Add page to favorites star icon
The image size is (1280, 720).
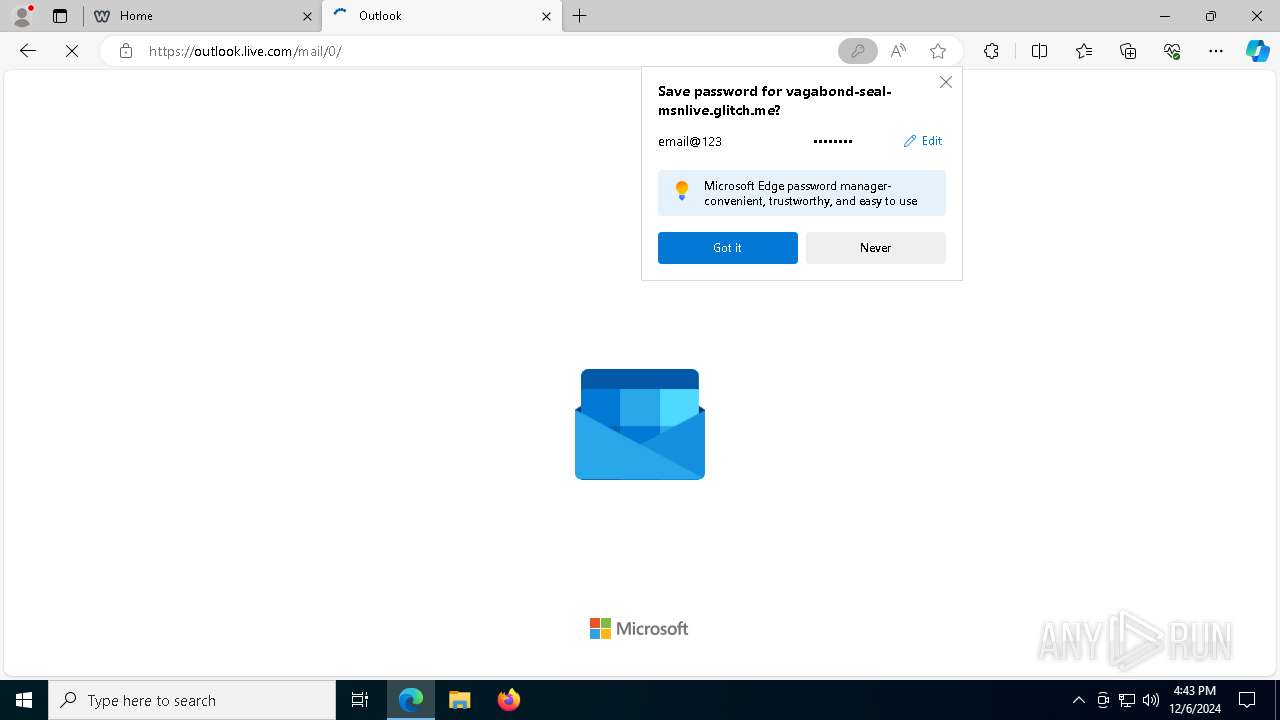938,51
